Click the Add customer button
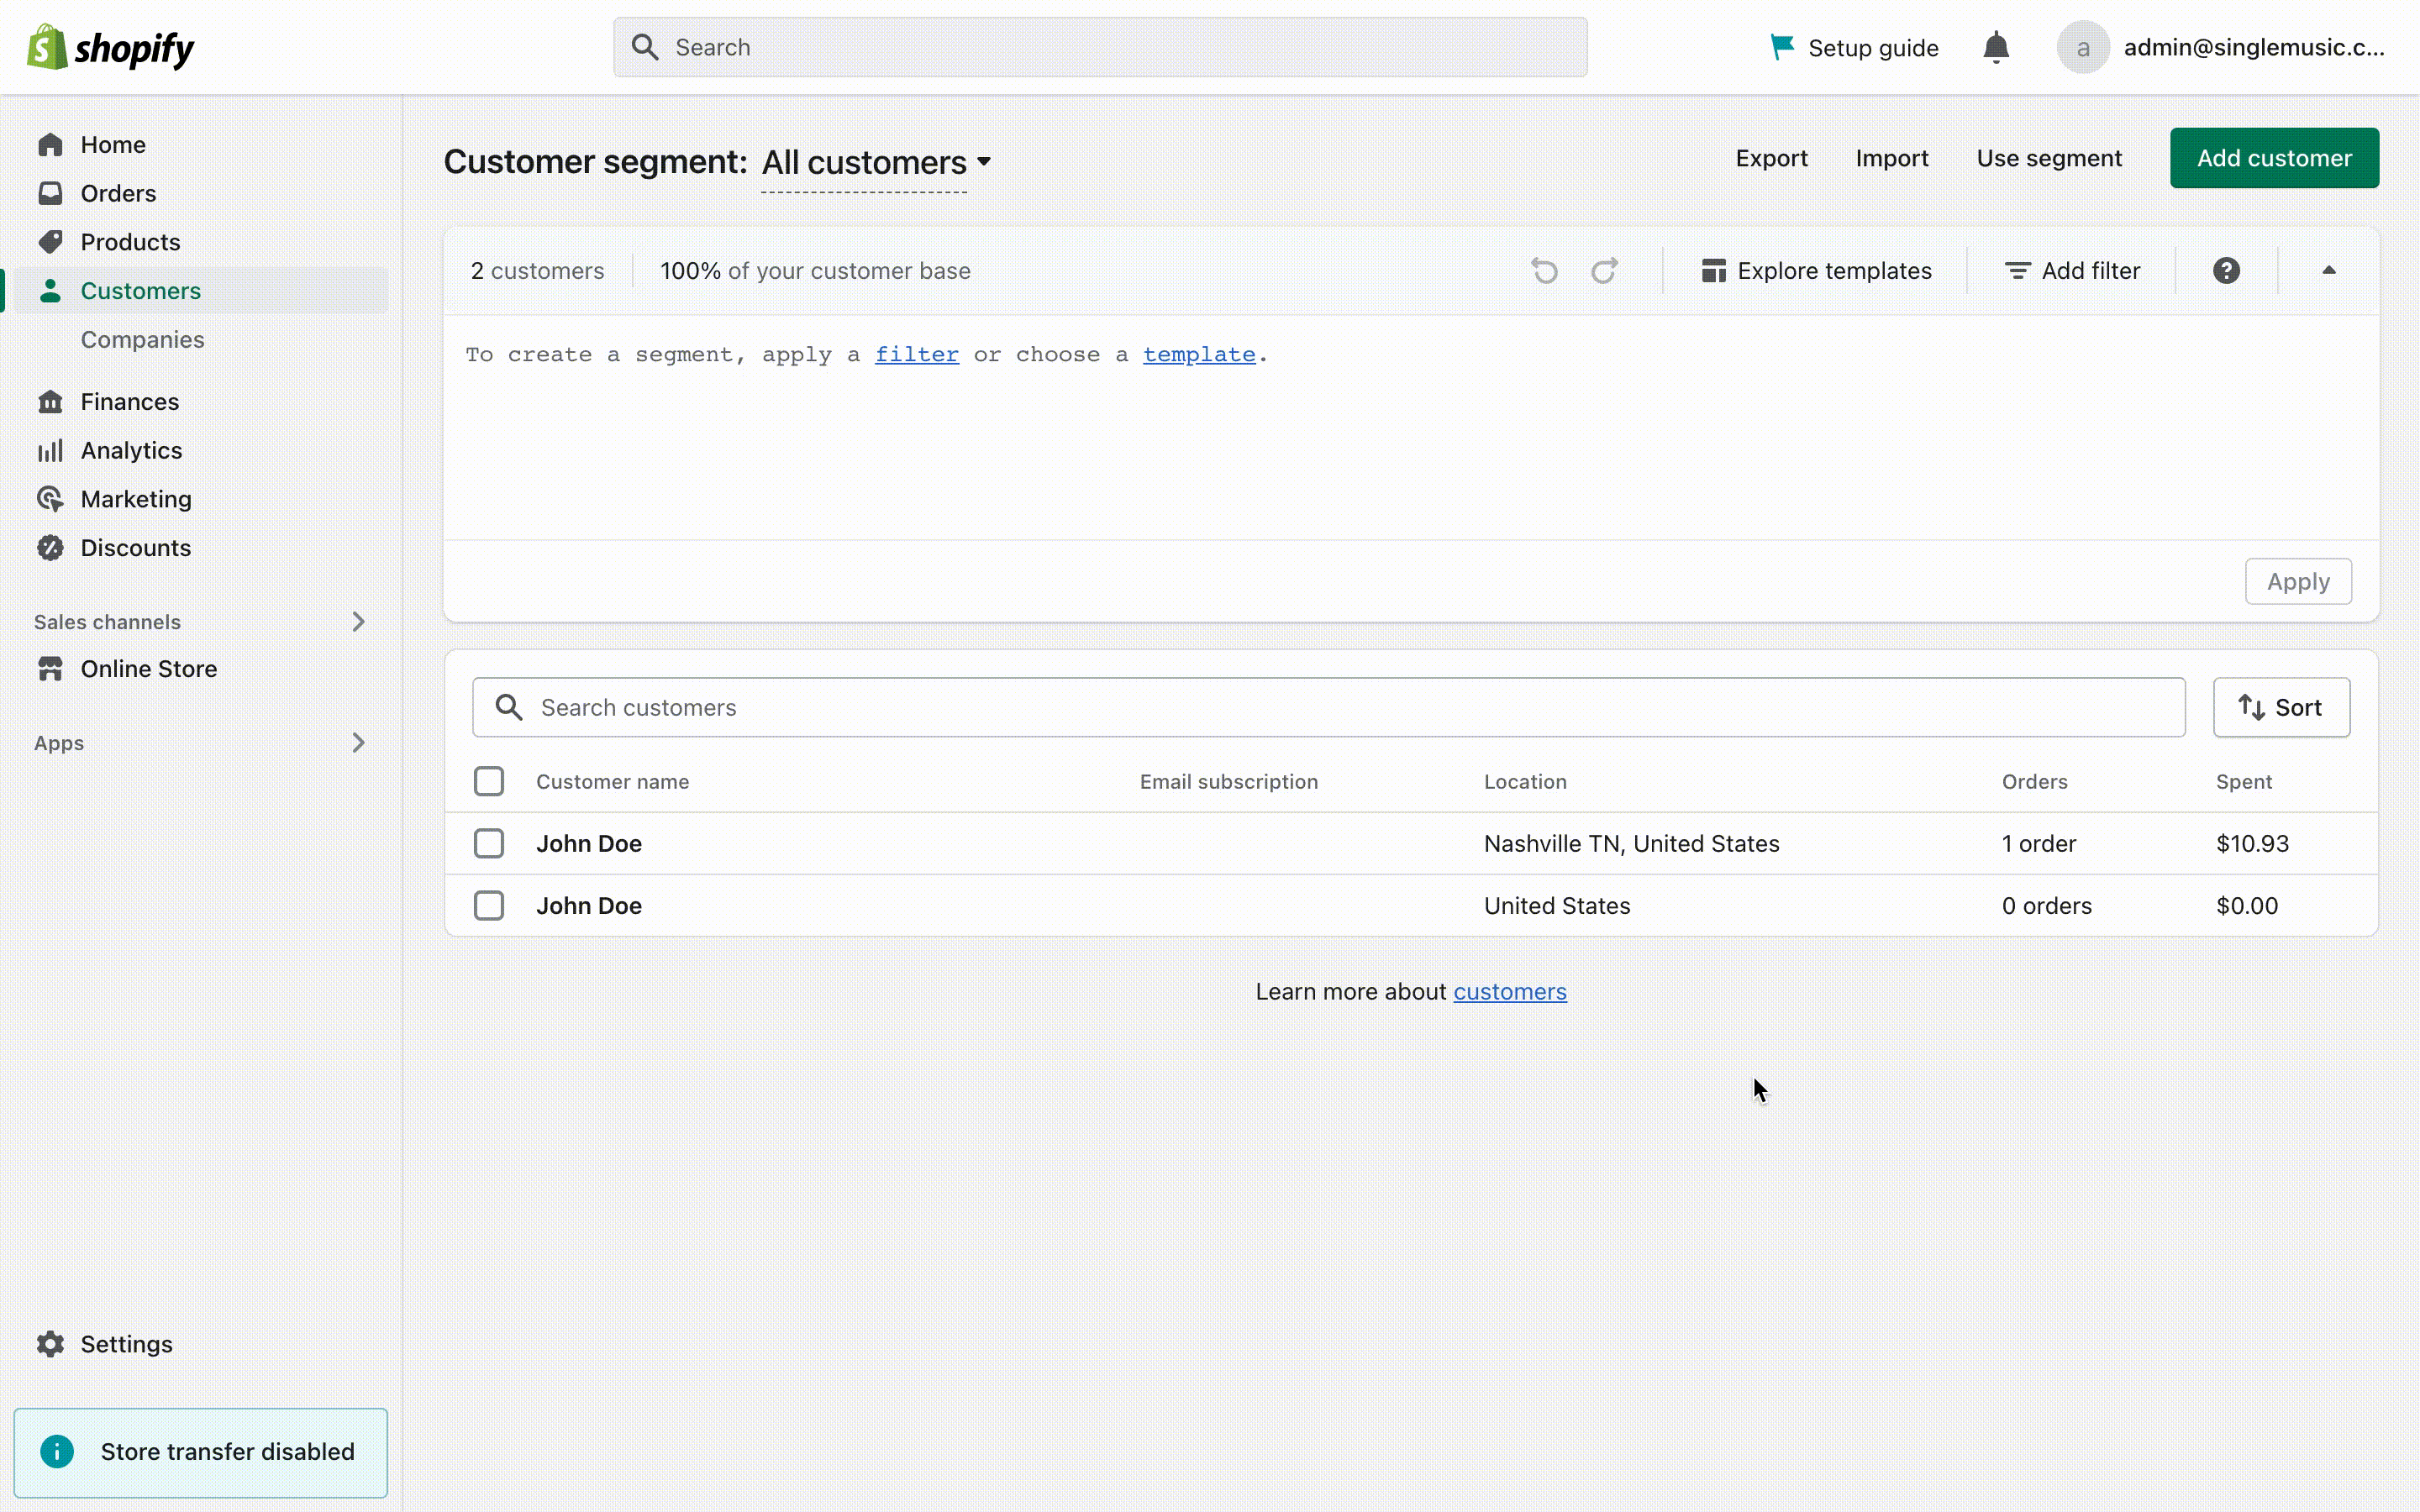The image size is (2420, 1512). click(2274, 158)
